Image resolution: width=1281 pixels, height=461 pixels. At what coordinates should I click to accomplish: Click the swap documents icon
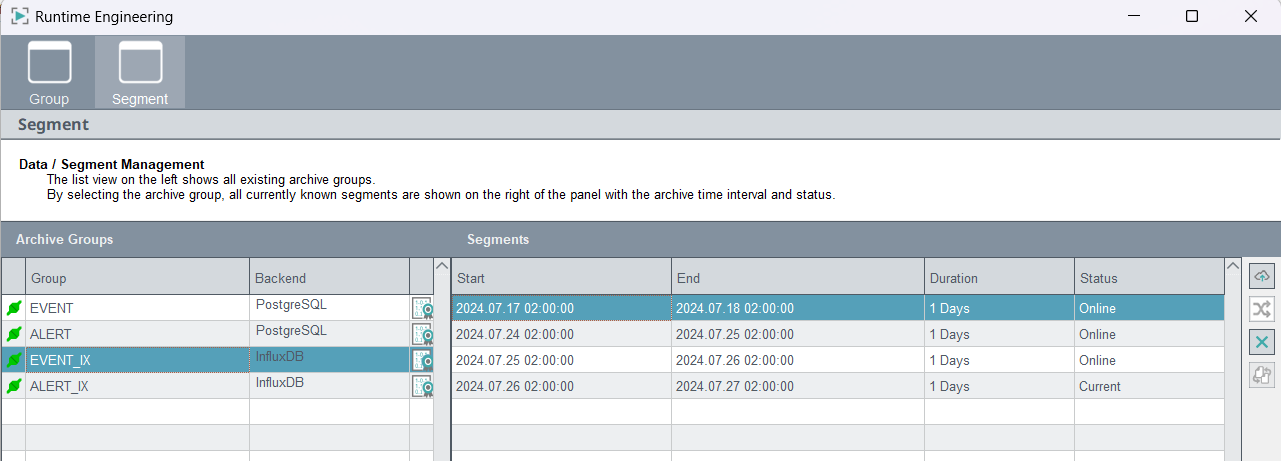click(1262, 376)
